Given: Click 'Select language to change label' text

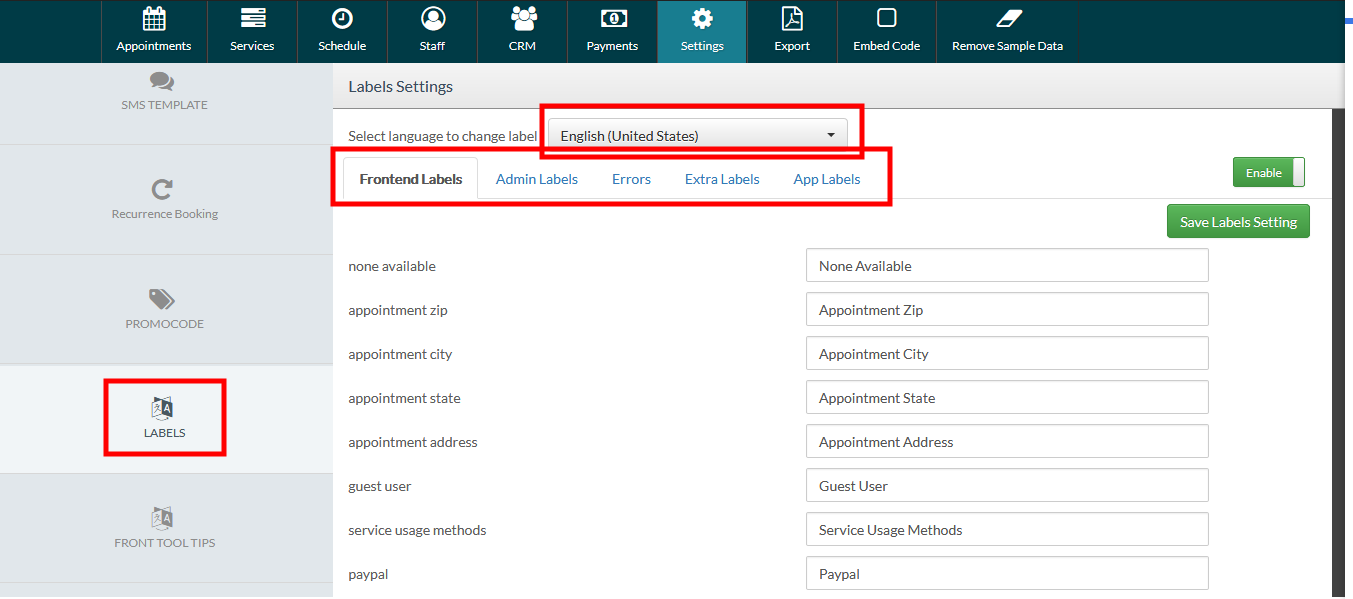Looking at the screenshot, I should point(443,136).
